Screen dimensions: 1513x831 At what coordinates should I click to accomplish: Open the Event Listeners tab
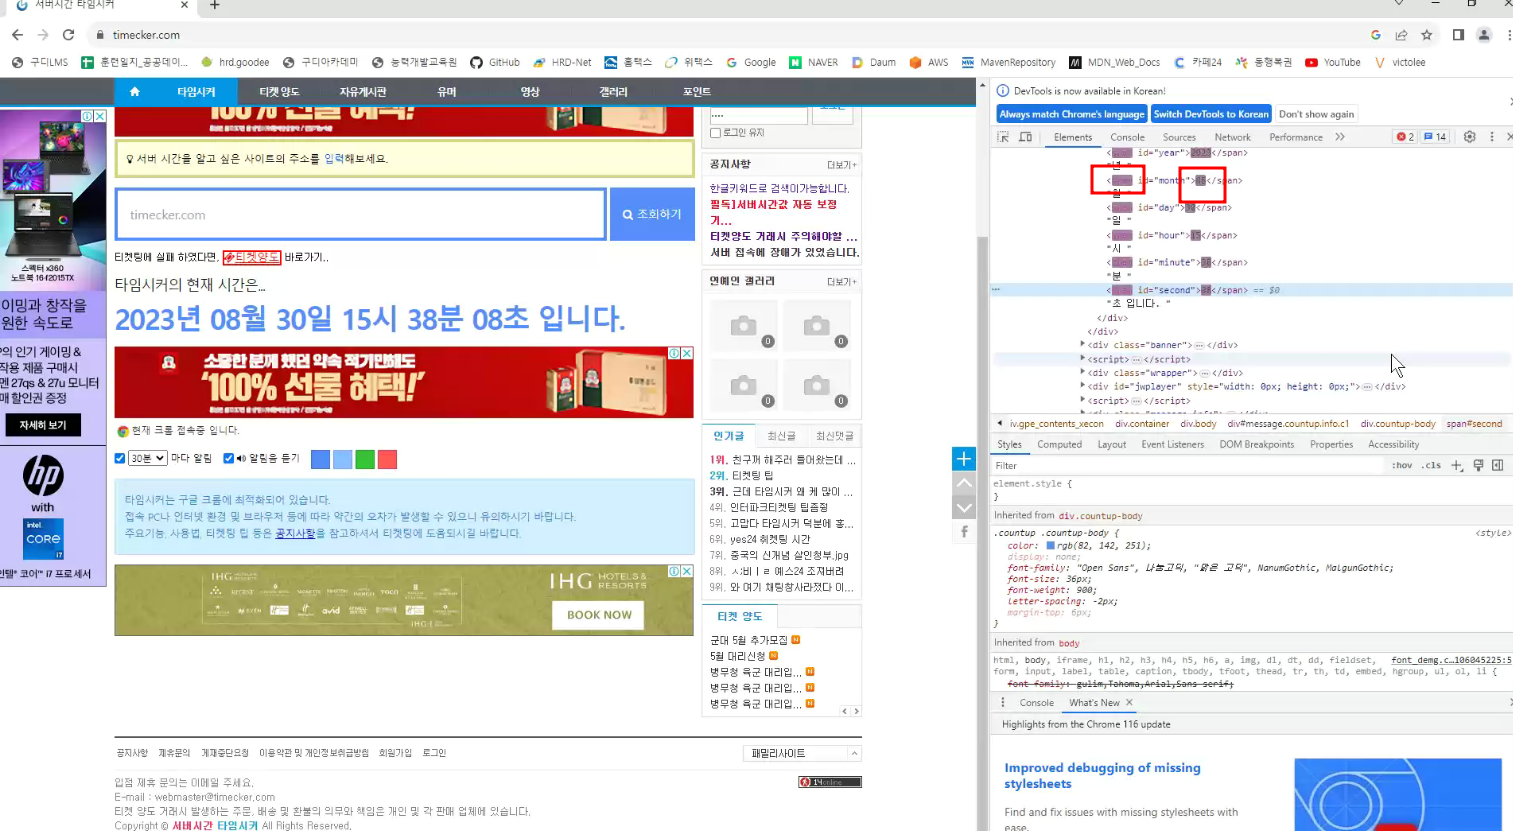click(1172, 445)
